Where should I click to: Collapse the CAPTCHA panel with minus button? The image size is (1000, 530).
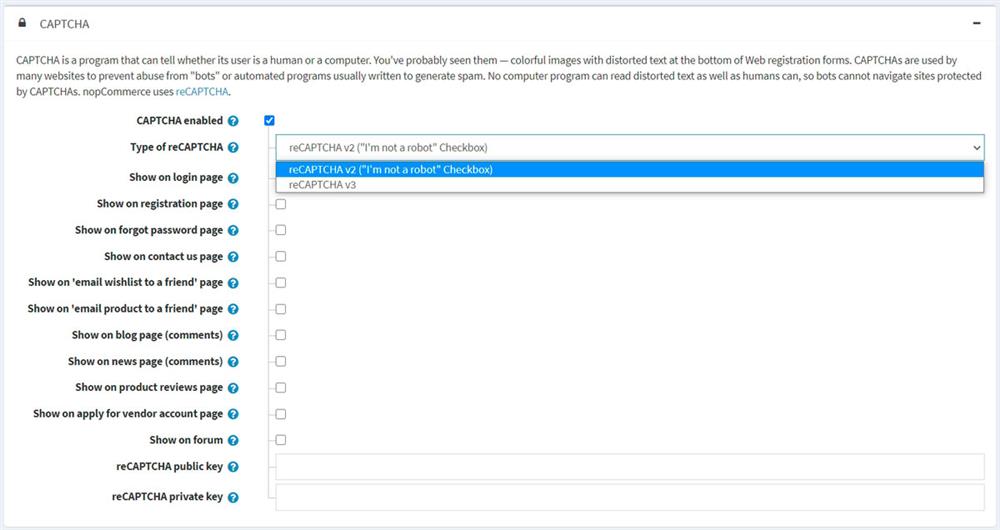coord(976,22)
